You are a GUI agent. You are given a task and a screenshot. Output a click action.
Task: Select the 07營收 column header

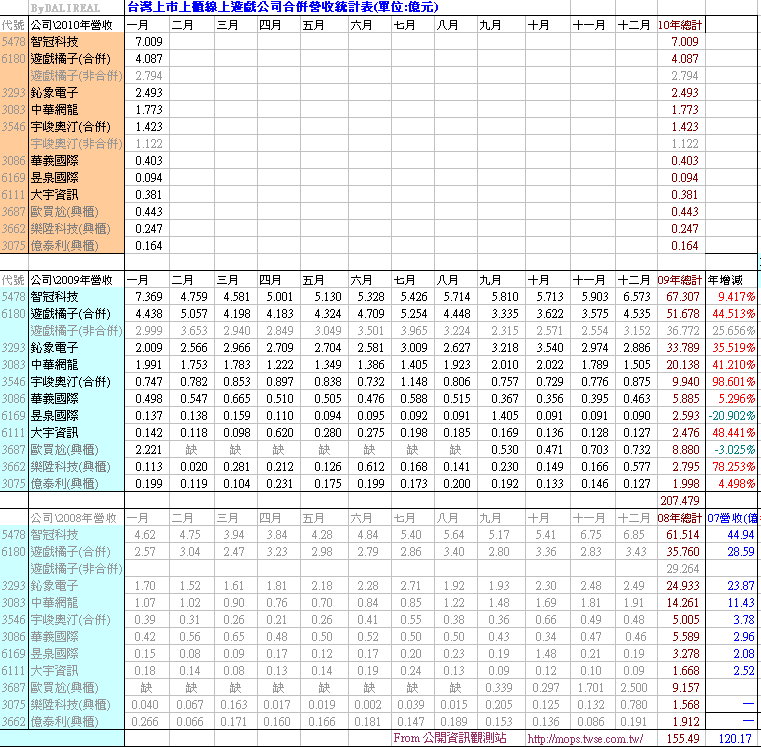(732, 518)
